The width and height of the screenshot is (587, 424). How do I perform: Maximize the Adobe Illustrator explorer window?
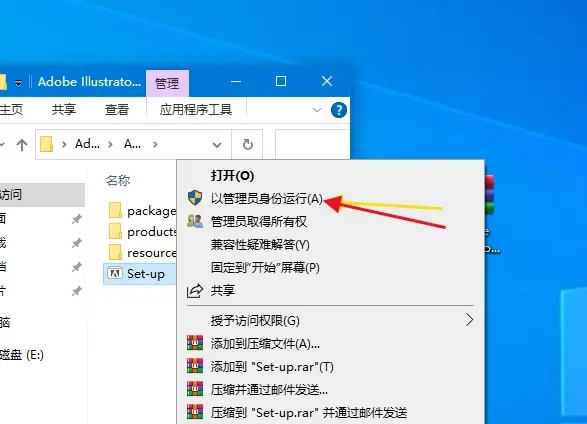pos(281,81)
